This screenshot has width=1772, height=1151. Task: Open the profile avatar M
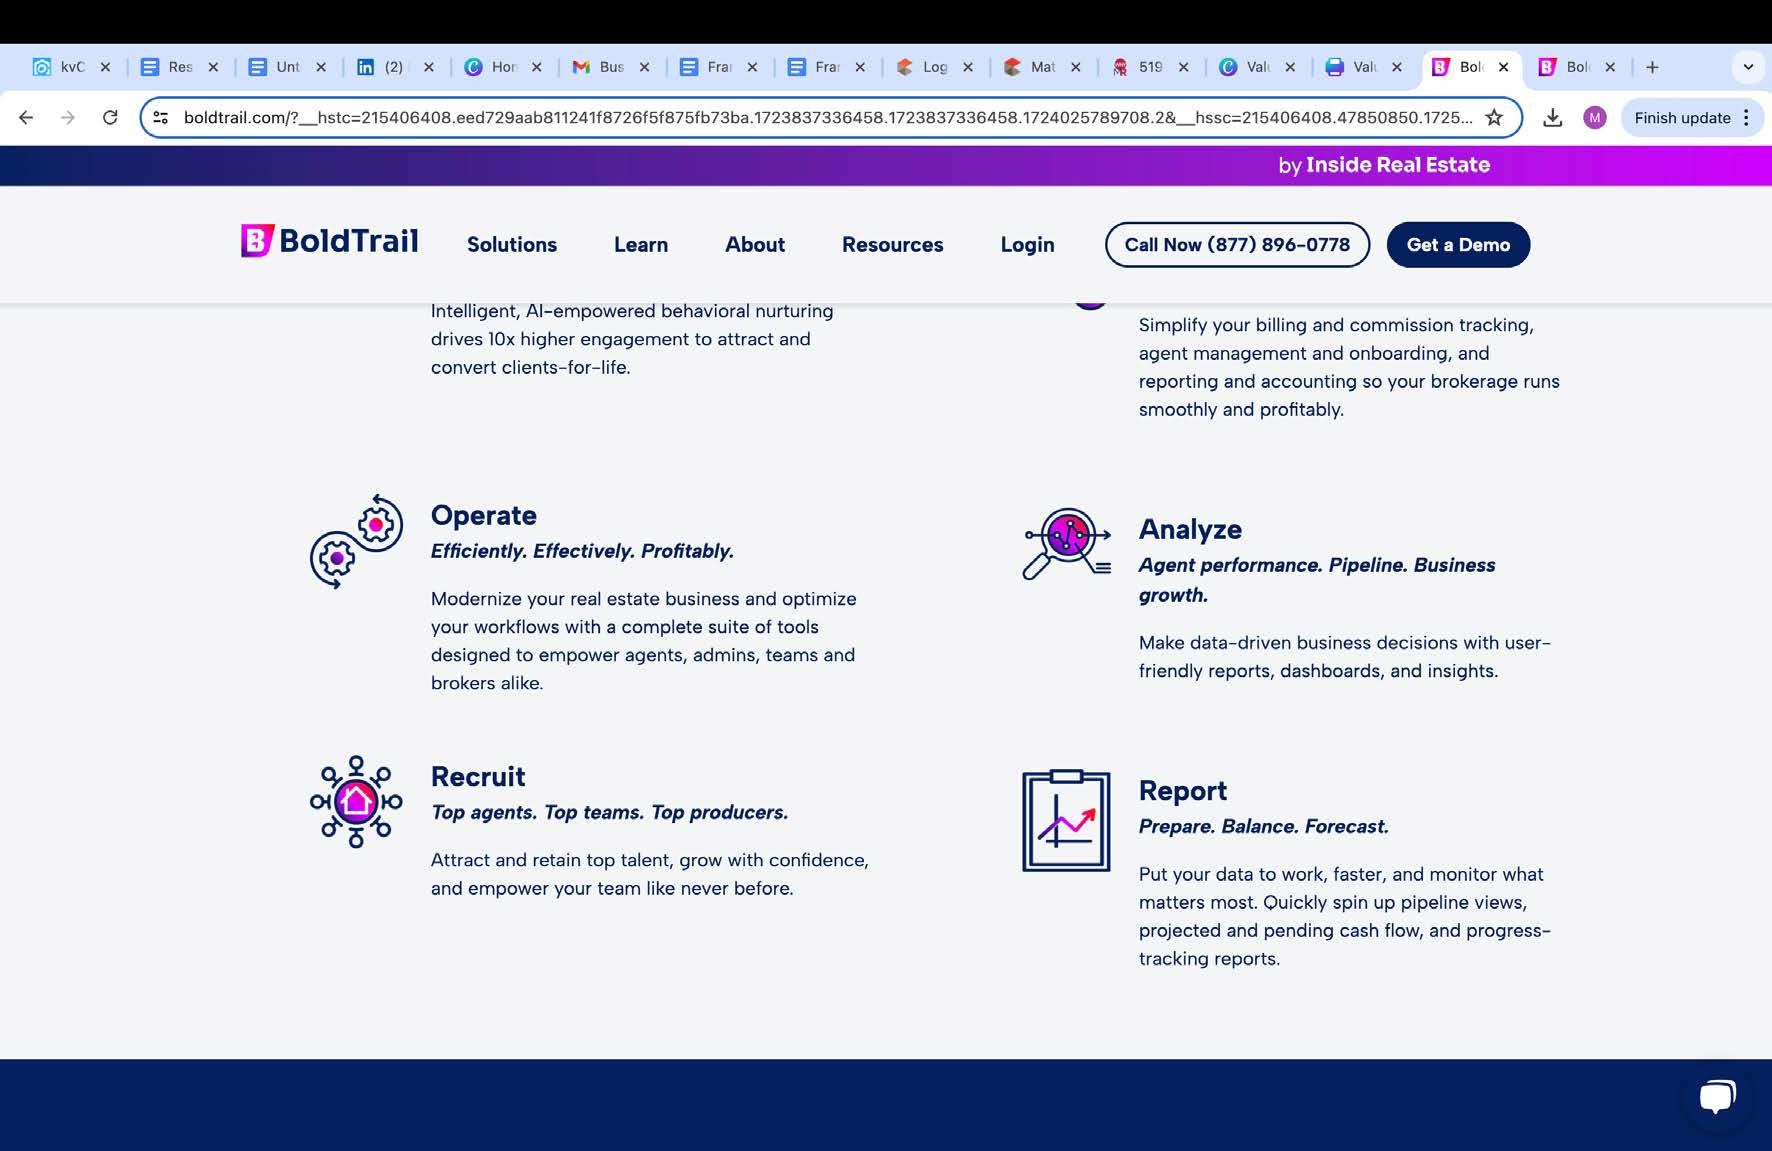[x=1595, y=118]
